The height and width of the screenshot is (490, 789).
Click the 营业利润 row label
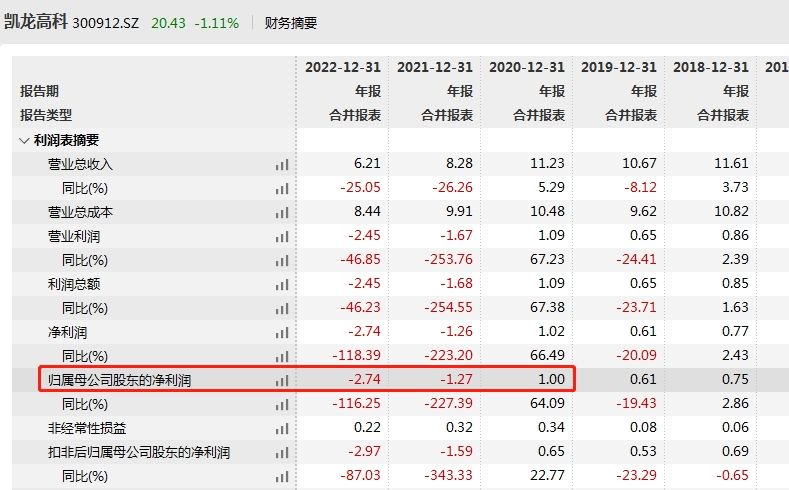pyautogui.click(x=73, y=236)
